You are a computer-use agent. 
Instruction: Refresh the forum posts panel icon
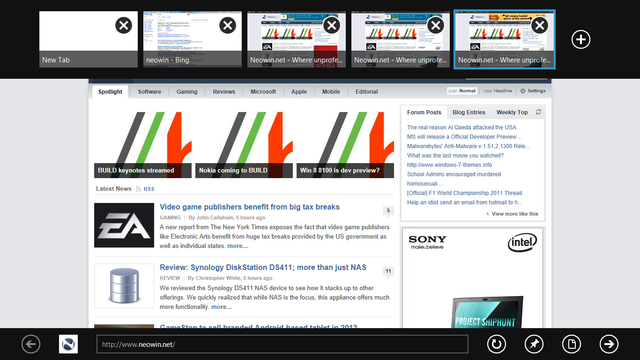click(x=538, y=112)
